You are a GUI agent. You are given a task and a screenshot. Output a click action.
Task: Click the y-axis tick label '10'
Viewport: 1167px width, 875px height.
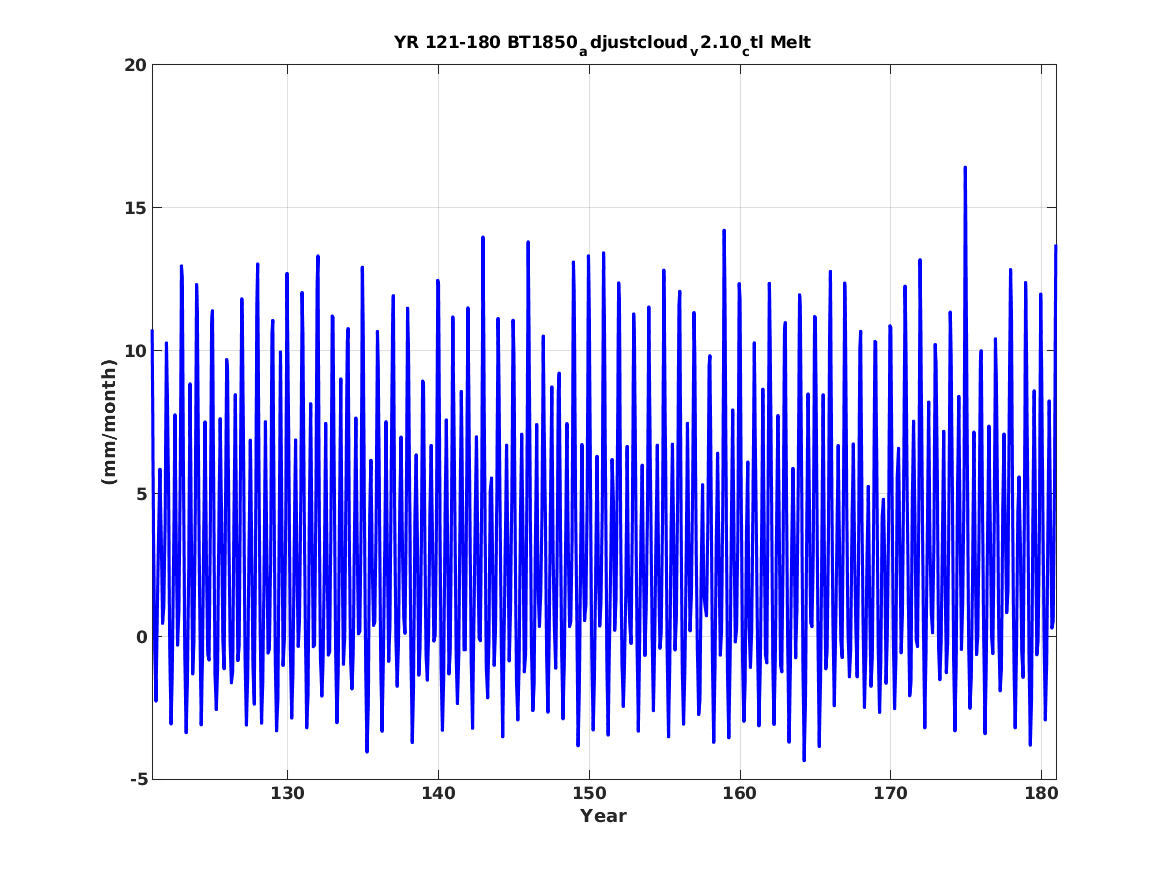click(x=135, y=350)
